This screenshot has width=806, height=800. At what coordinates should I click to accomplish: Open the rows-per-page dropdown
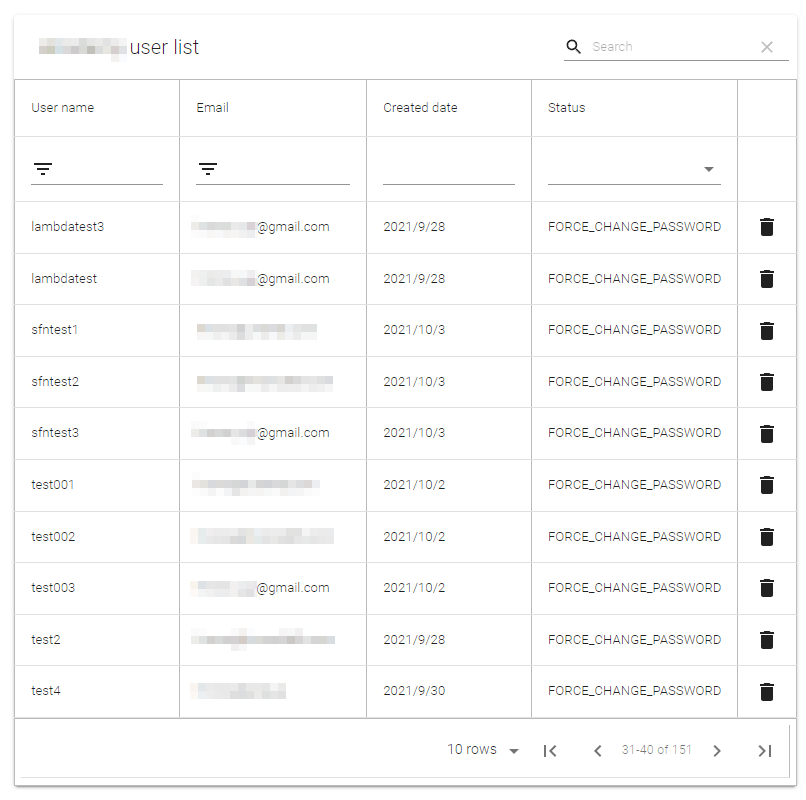pos(483,750)
